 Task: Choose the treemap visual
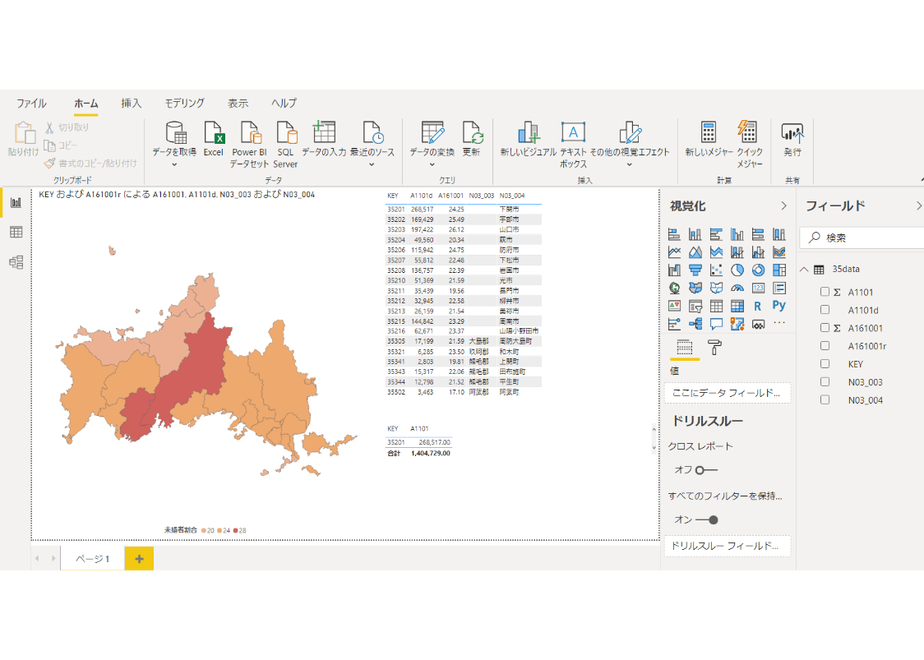[779, 270]
